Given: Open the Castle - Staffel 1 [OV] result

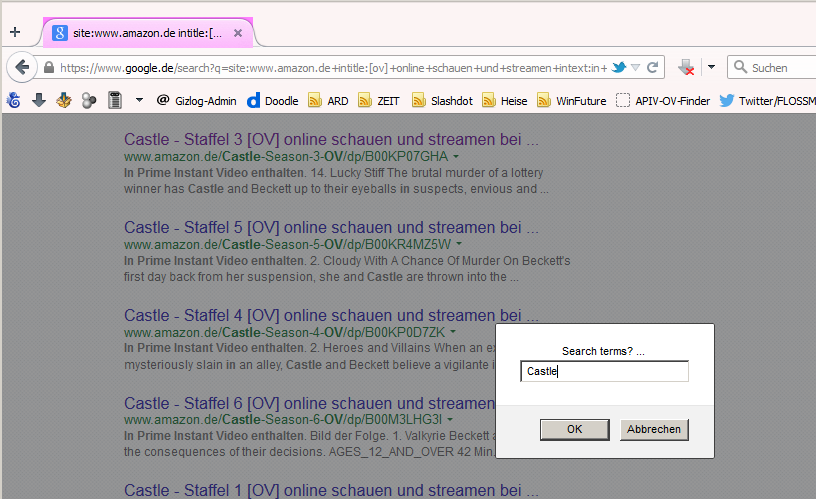Looking at the screenshot, I should (331, 490).
